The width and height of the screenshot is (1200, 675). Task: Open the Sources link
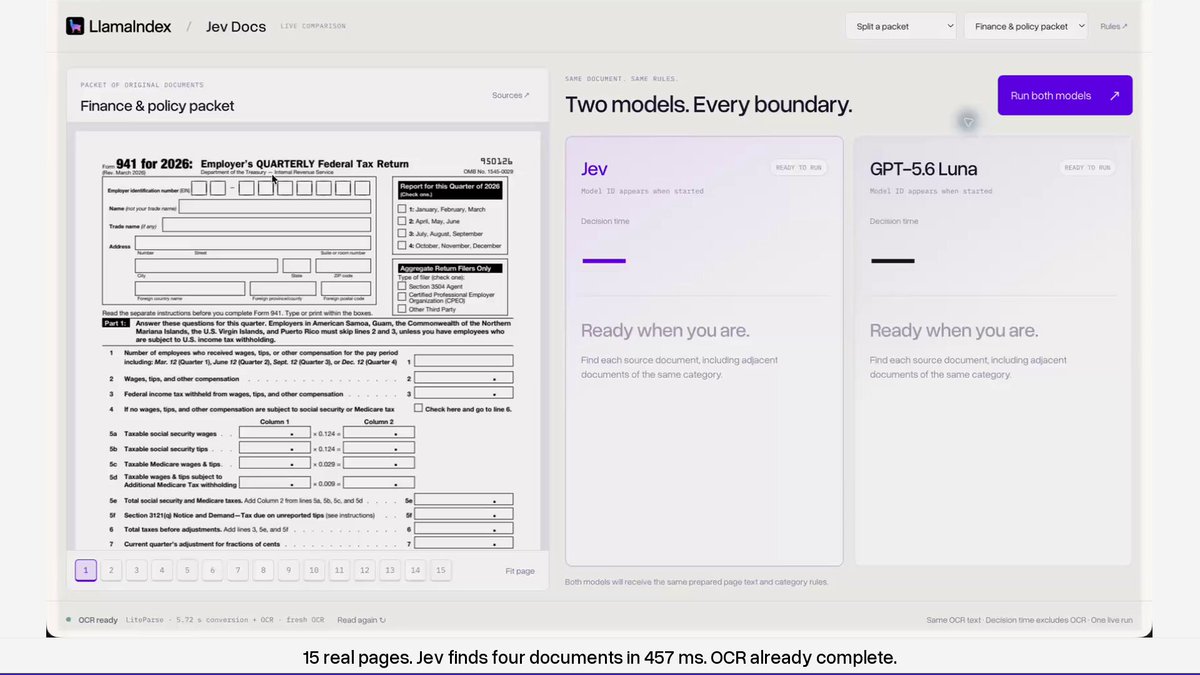coord(510,95)
